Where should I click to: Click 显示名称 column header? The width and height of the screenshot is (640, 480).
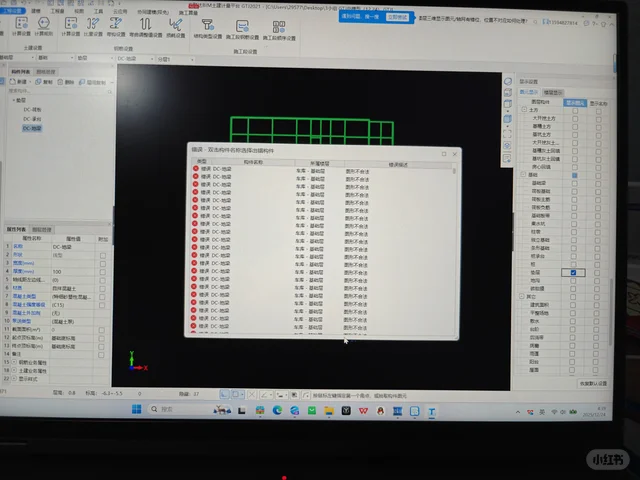[x=599, y=104]
